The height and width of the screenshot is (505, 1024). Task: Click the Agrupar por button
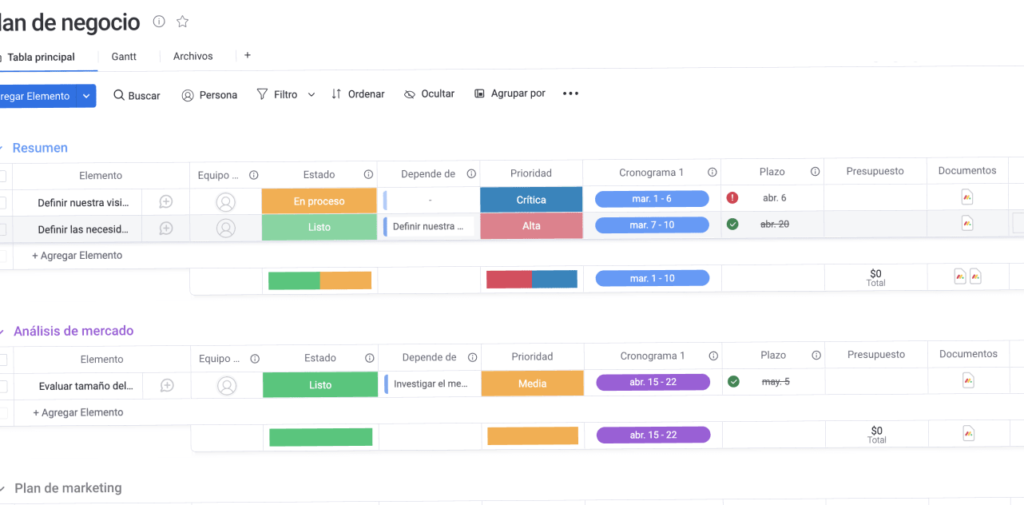tap(509, 94)
